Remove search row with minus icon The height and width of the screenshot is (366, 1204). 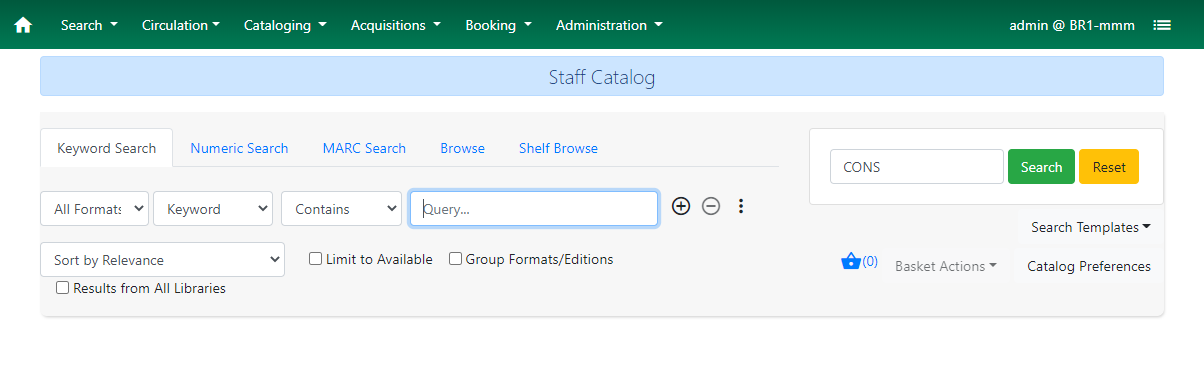pos(711,206)
